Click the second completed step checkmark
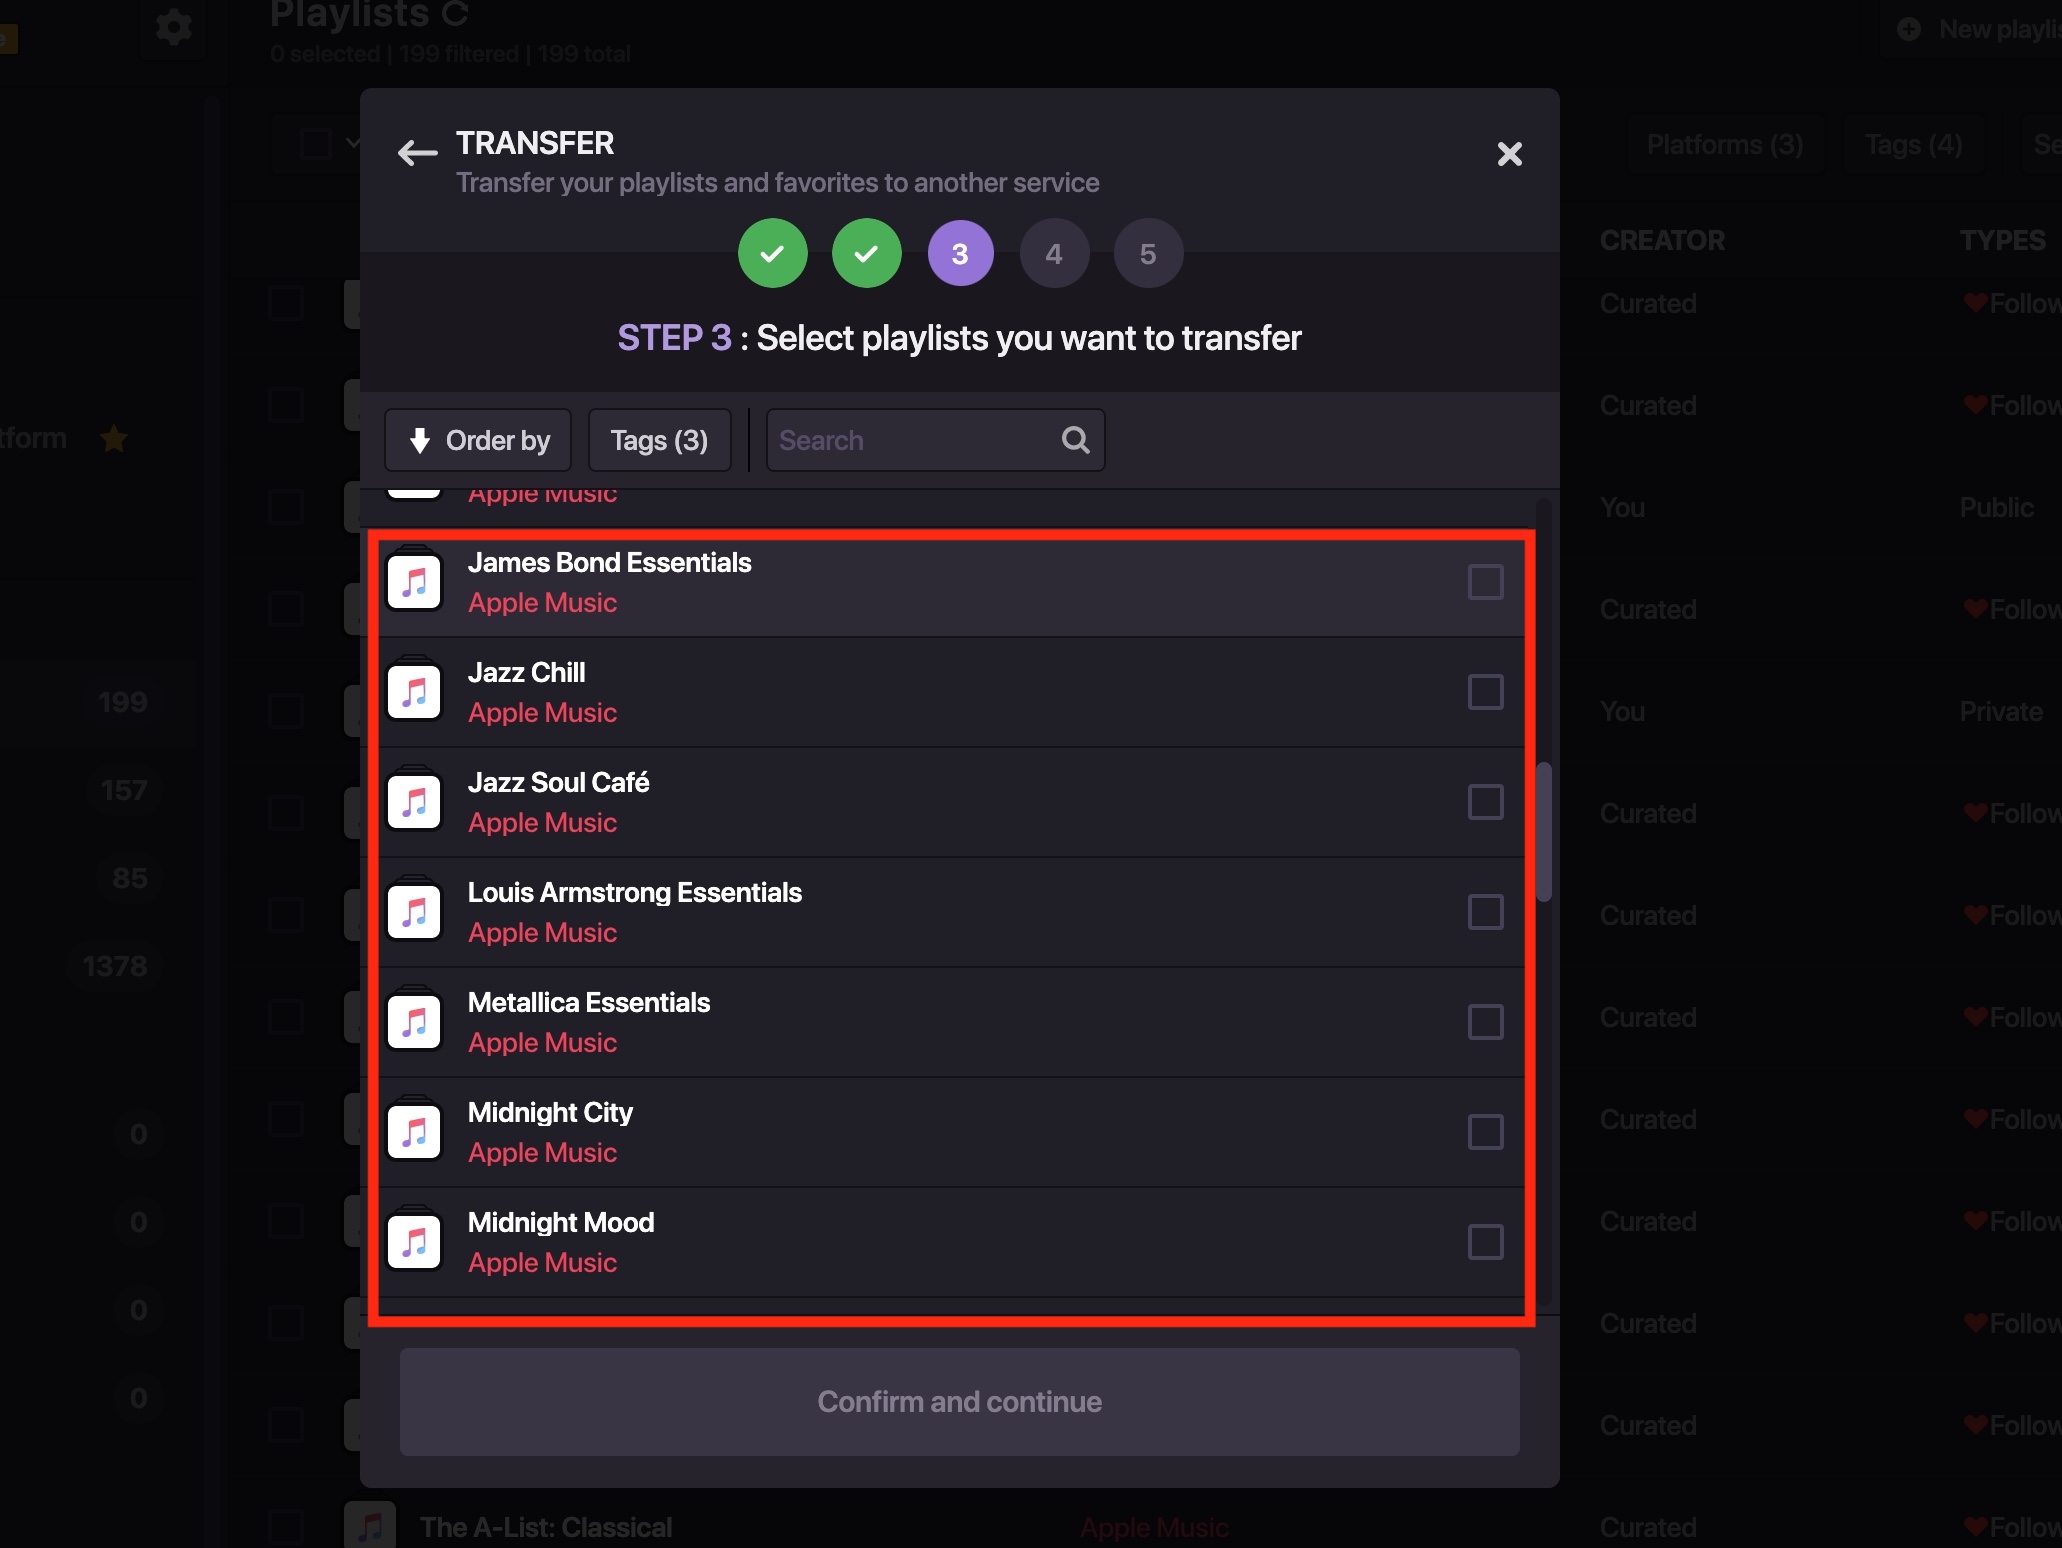Viewport: 2062px width, 1548px height. pyautogui.click(x=866, y=253)
